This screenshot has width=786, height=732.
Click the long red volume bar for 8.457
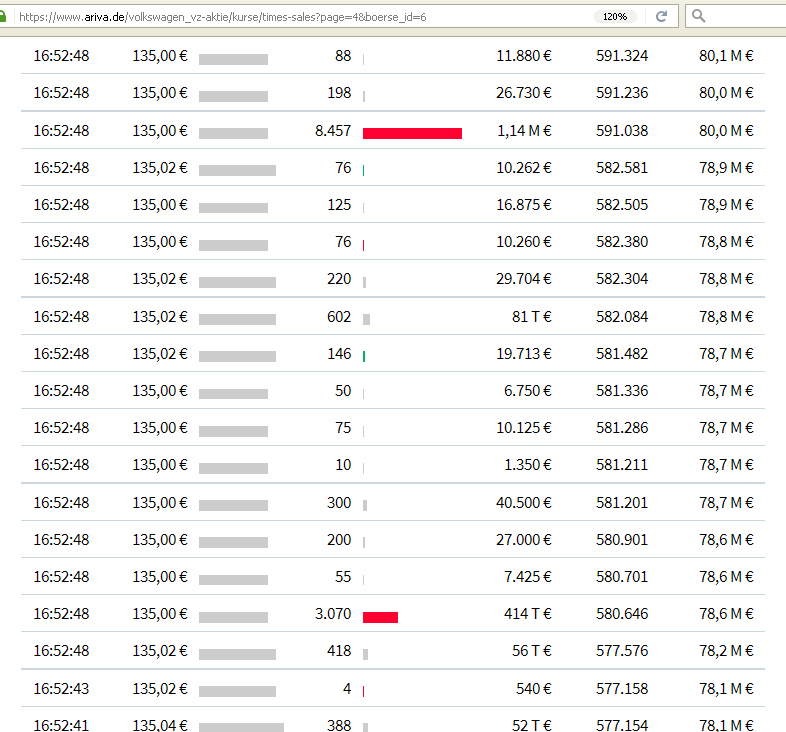412,133
